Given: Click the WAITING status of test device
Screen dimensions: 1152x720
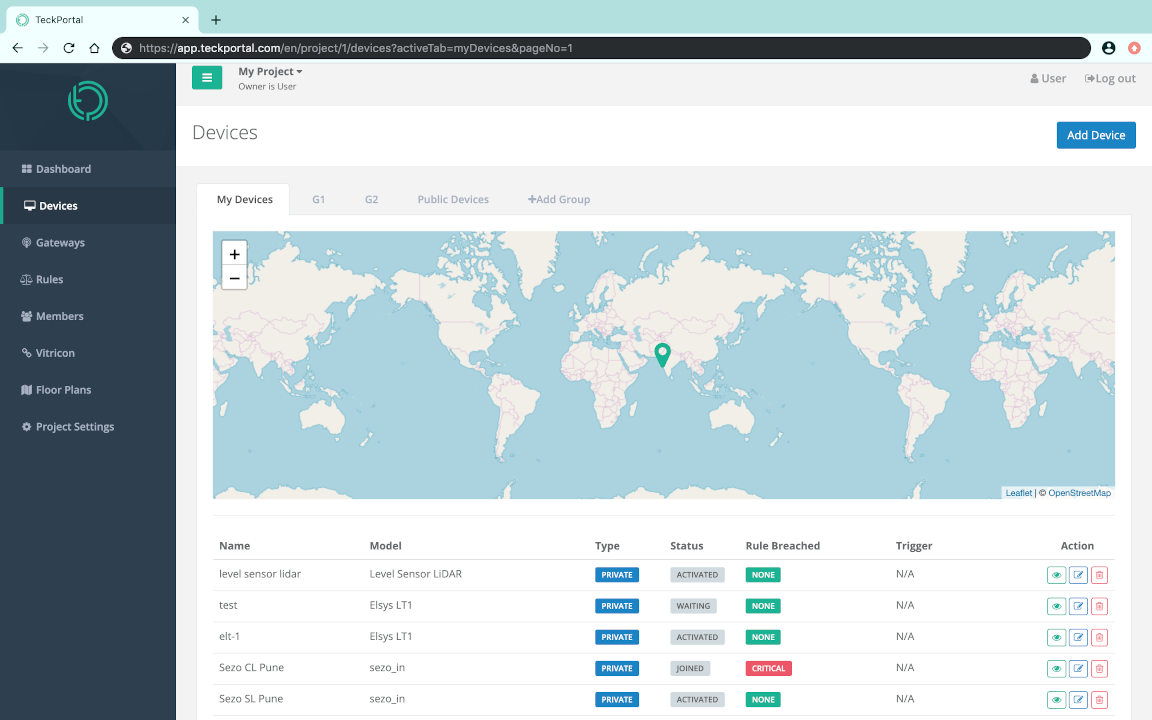Looking at the screenshot, I should pos(693,606).
